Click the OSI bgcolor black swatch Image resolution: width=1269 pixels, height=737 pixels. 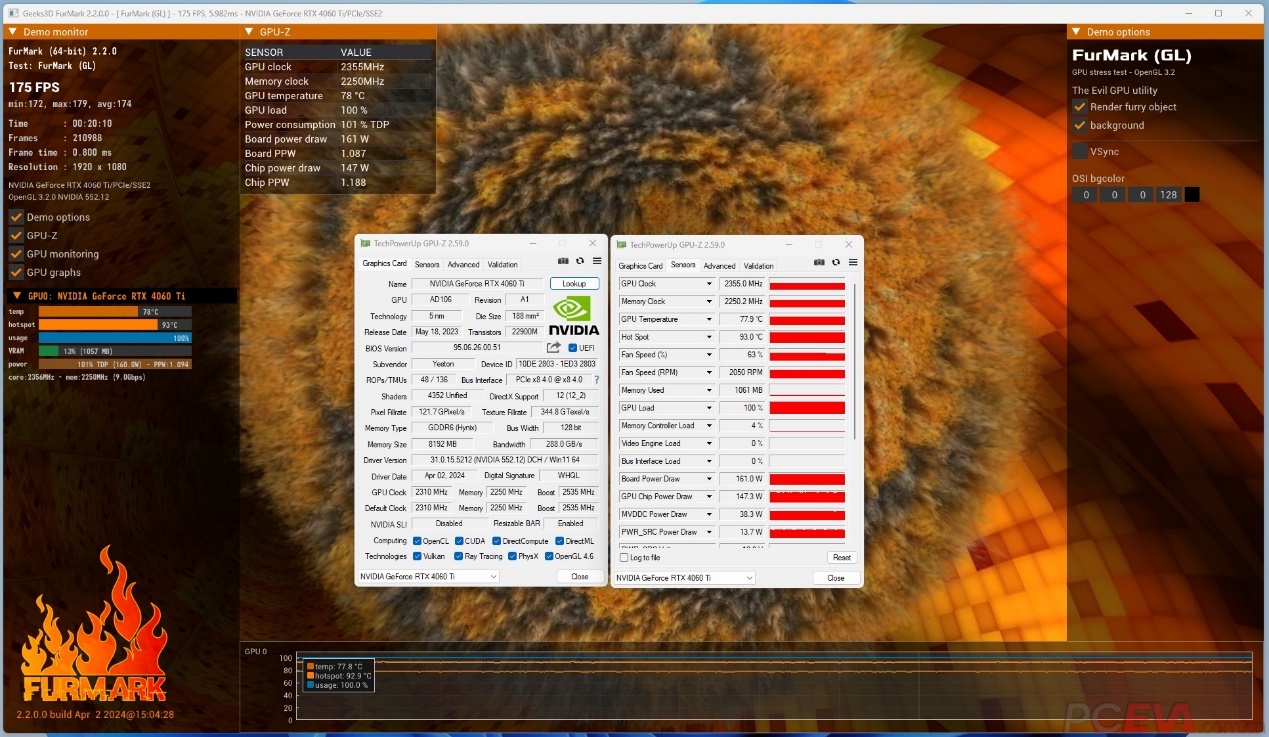click(x=1192, y=195)
